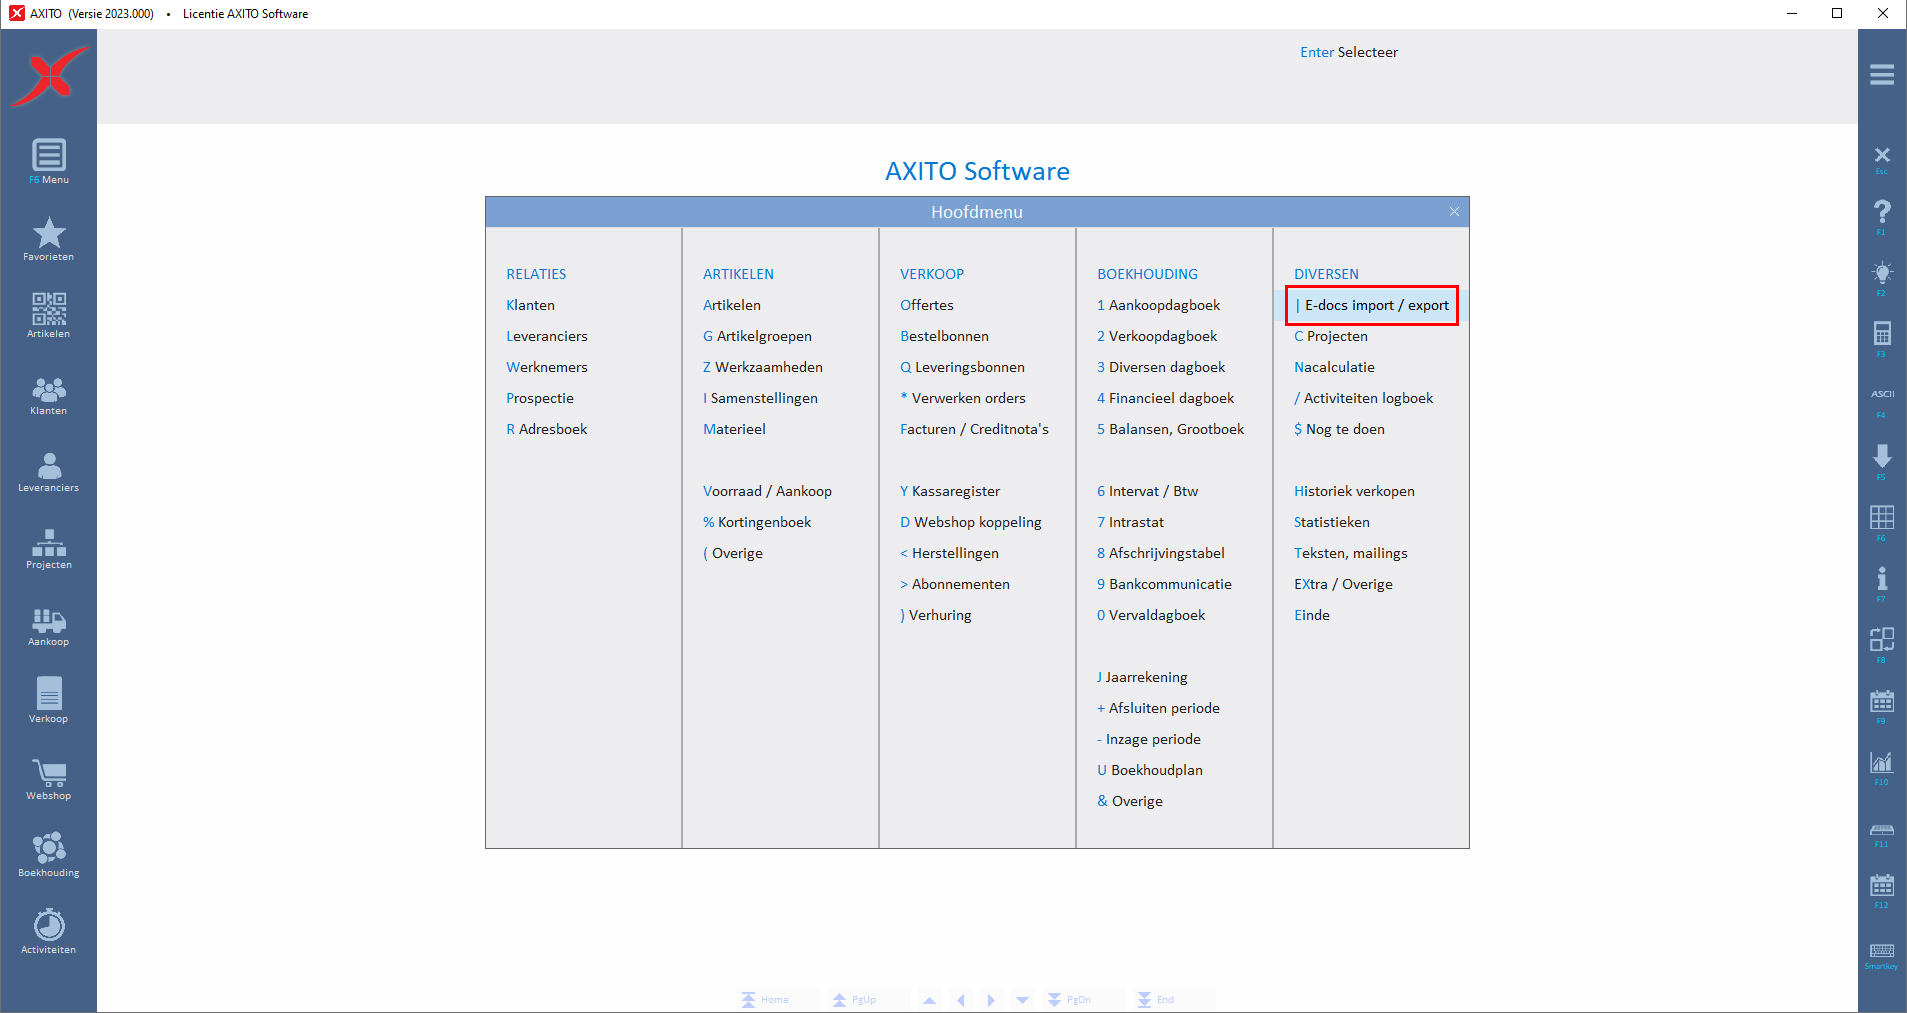This screenshot has height=1013, width=1907.
Task: Open Klanten sidebar icon
Action: pos(48,396)
